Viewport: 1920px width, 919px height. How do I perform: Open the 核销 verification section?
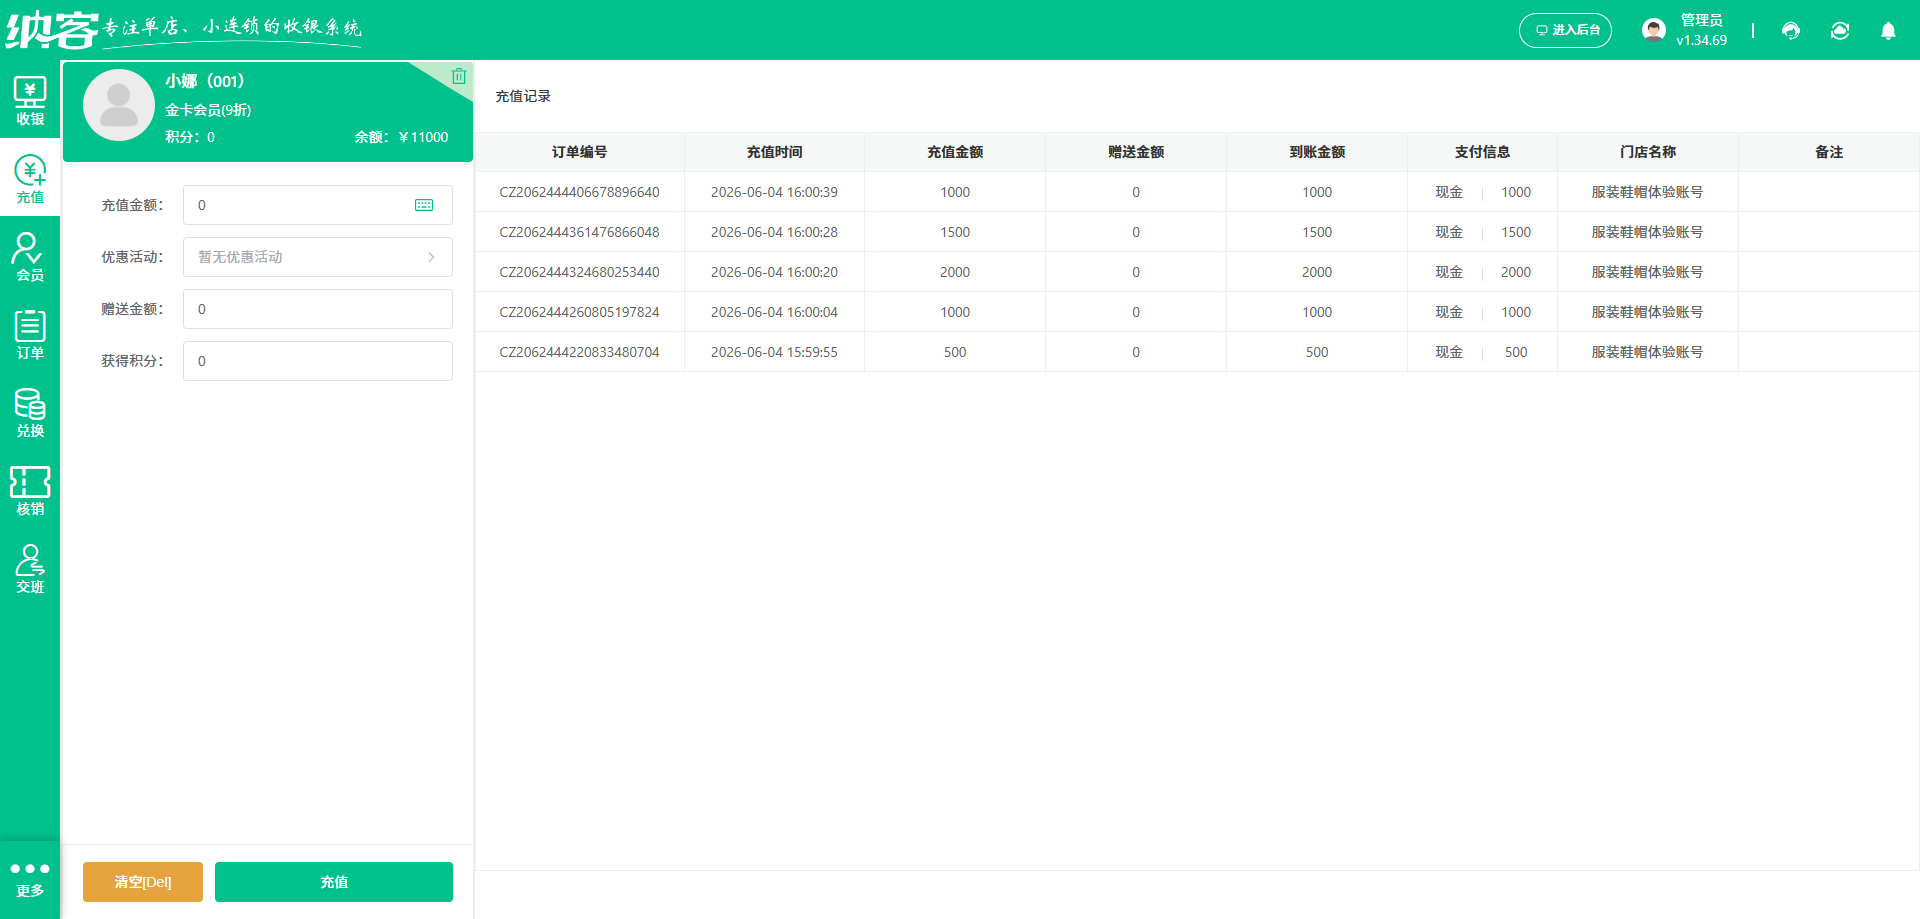point(30,491)
